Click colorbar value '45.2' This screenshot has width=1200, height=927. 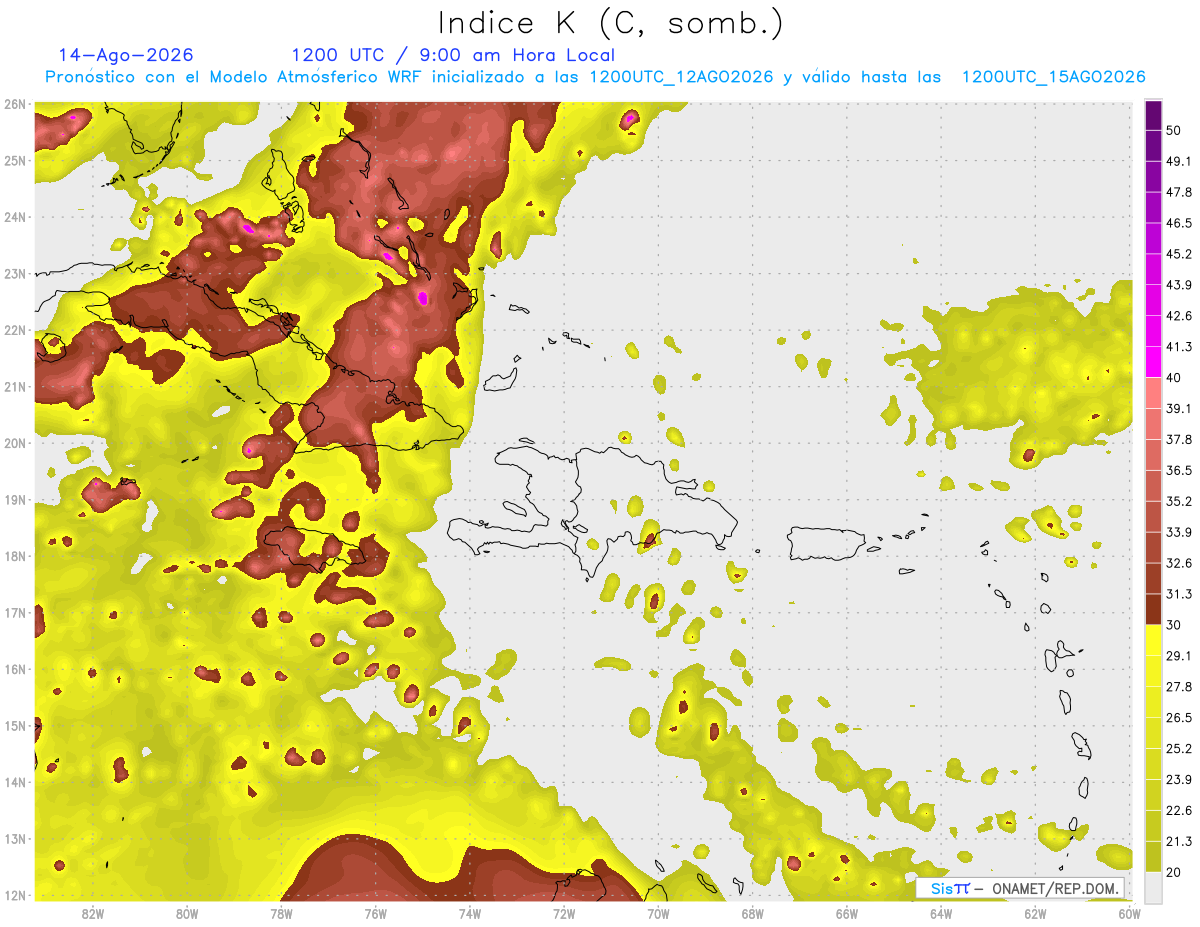click(1179, 254)
